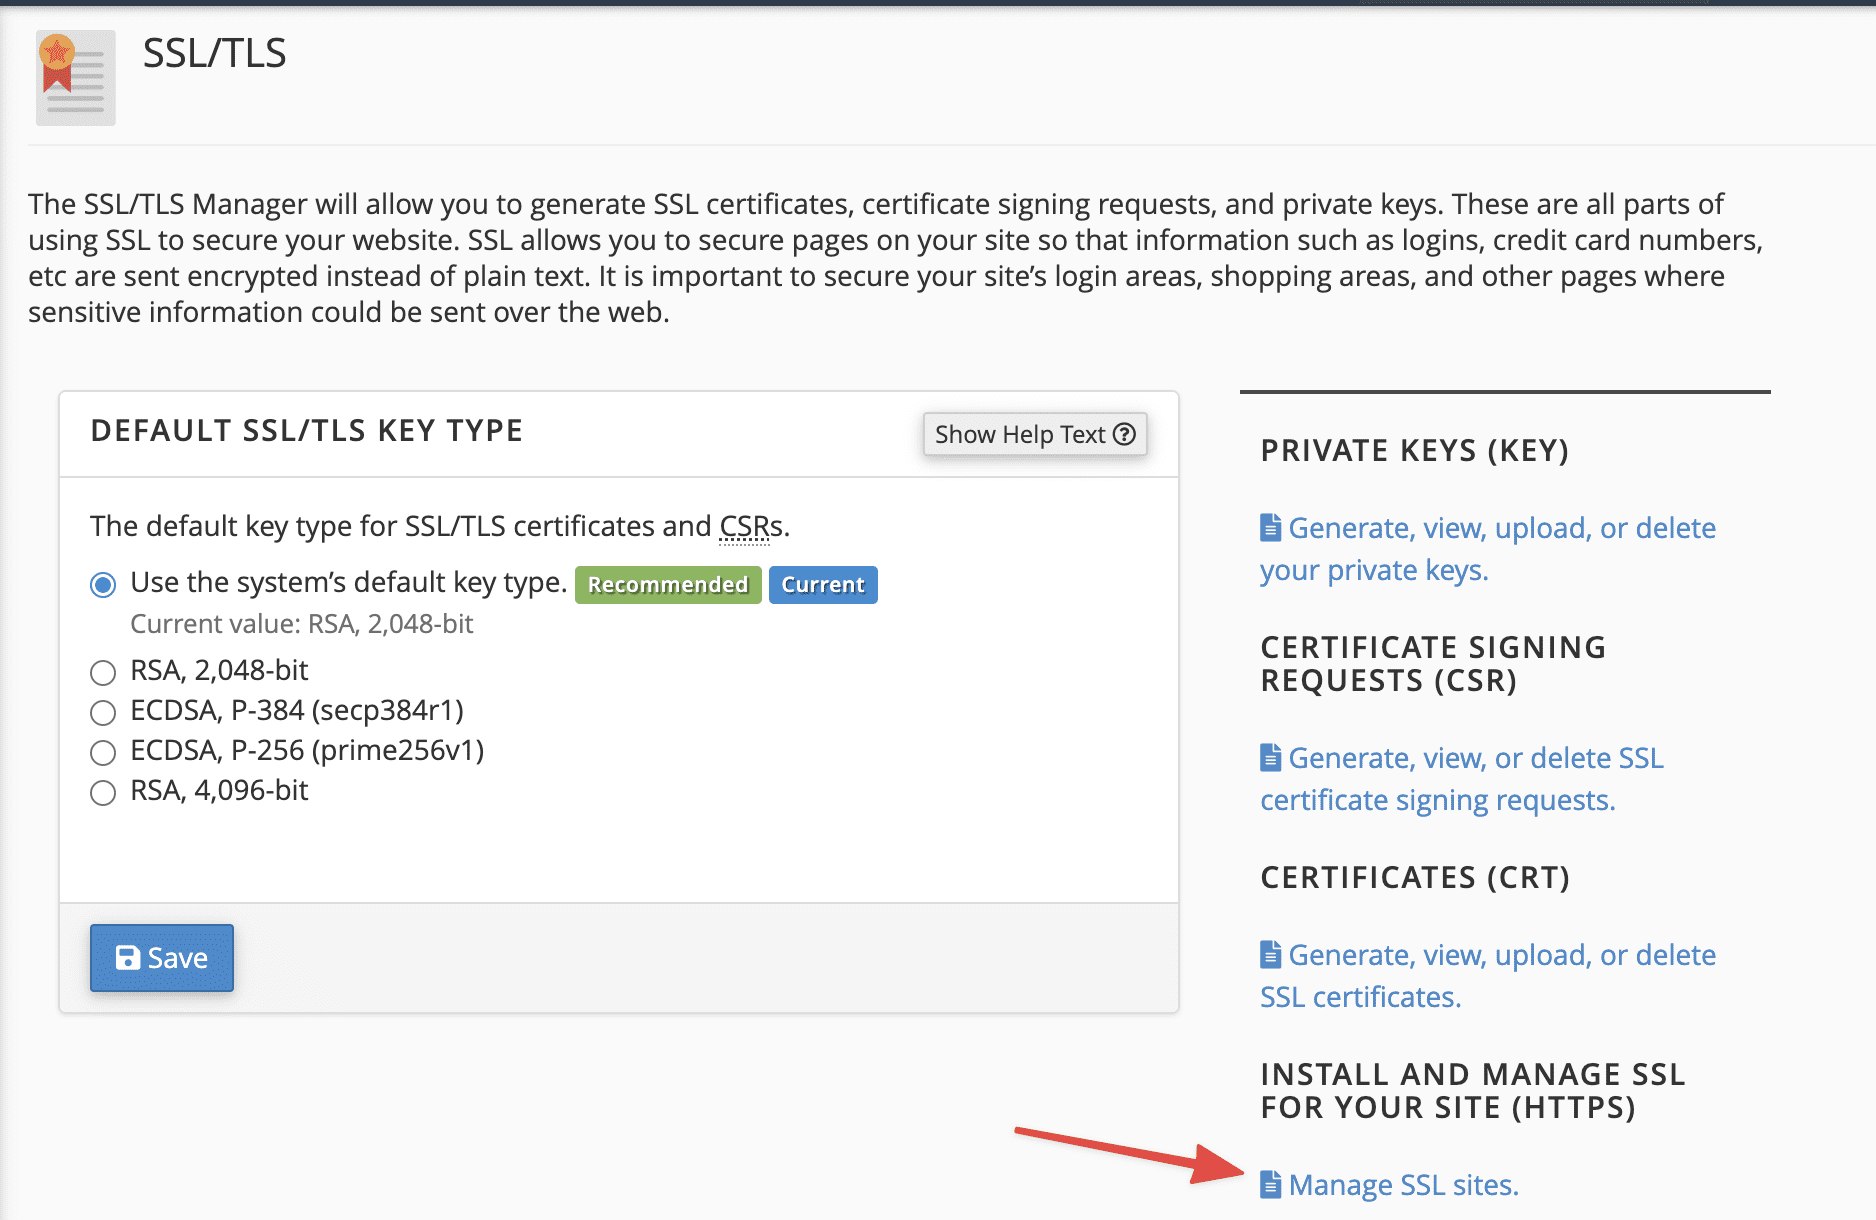The image size is (1876, 1220).
Task: Select ECDSA, P-384 (secp384r1) key type
Action: 102,712
